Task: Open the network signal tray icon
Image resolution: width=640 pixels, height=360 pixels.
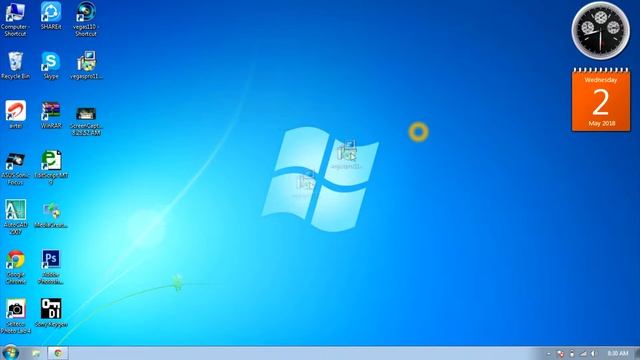Action: tap(583, 353)
